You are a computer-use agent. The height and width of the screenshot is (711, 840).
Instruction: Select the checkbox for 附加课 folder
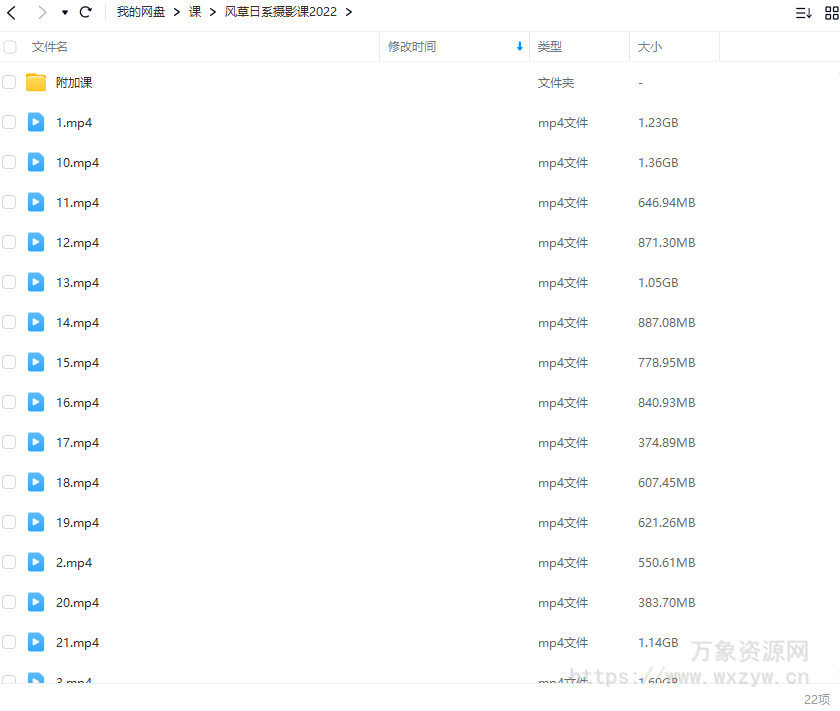tap(10, 82)
